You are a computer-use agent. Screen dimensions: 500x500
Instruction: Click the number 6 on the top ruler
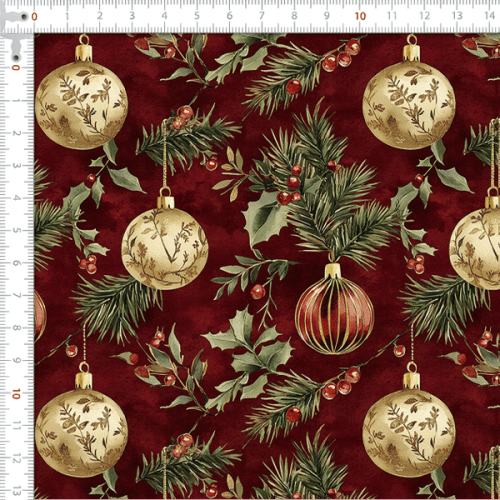(x=229, y=16)
